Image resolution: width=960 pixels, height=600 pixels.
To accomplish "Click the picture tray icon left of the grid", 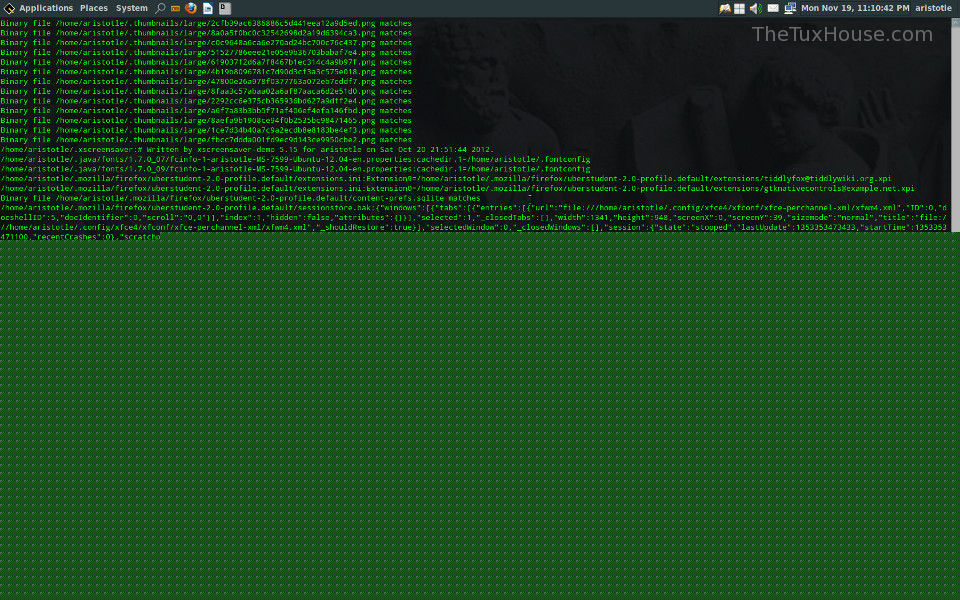I will pos(725,8).
